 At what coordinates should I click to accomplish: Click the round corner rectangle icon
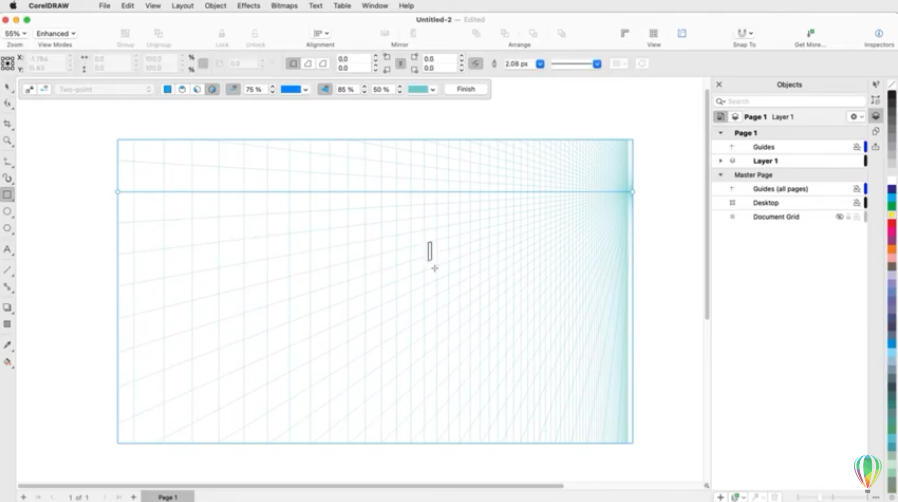(293, 64)
